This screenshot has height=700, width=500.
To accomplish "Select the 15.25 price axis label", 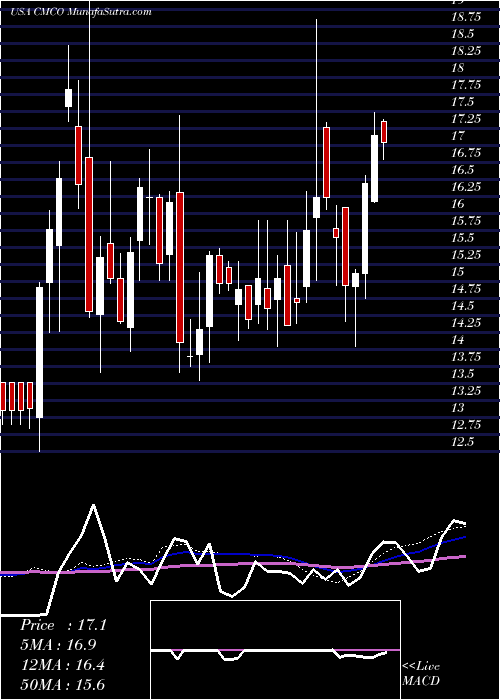I will coord(467,254).
